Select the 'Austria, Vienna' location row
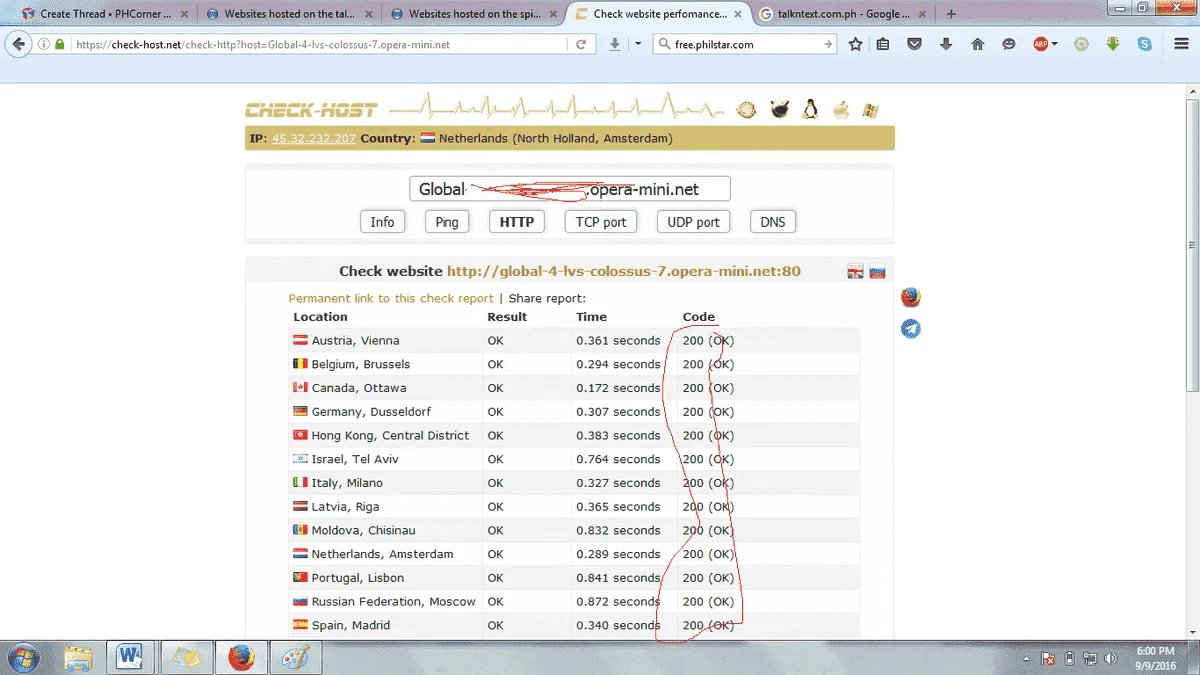The width and height of the screenshot is (1200, 675). tap(573, 340)
